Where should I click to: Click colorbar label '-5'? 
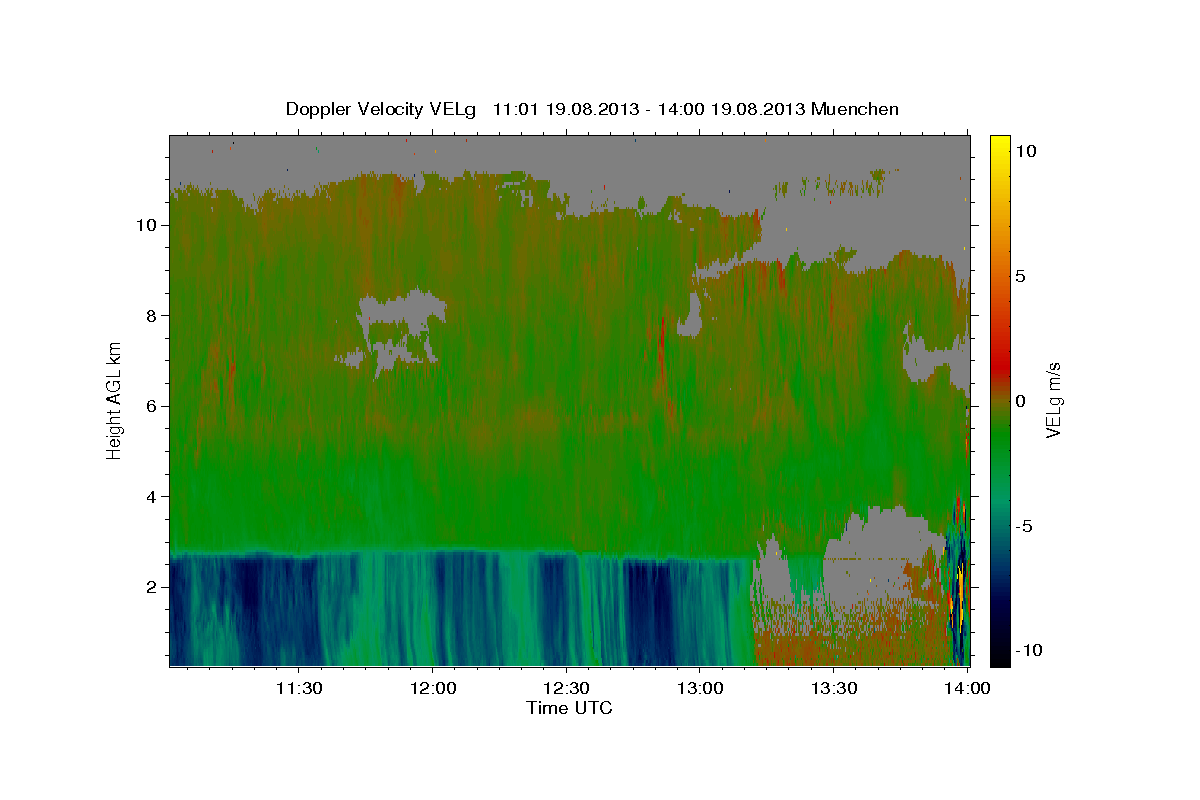click(1024, 526)
